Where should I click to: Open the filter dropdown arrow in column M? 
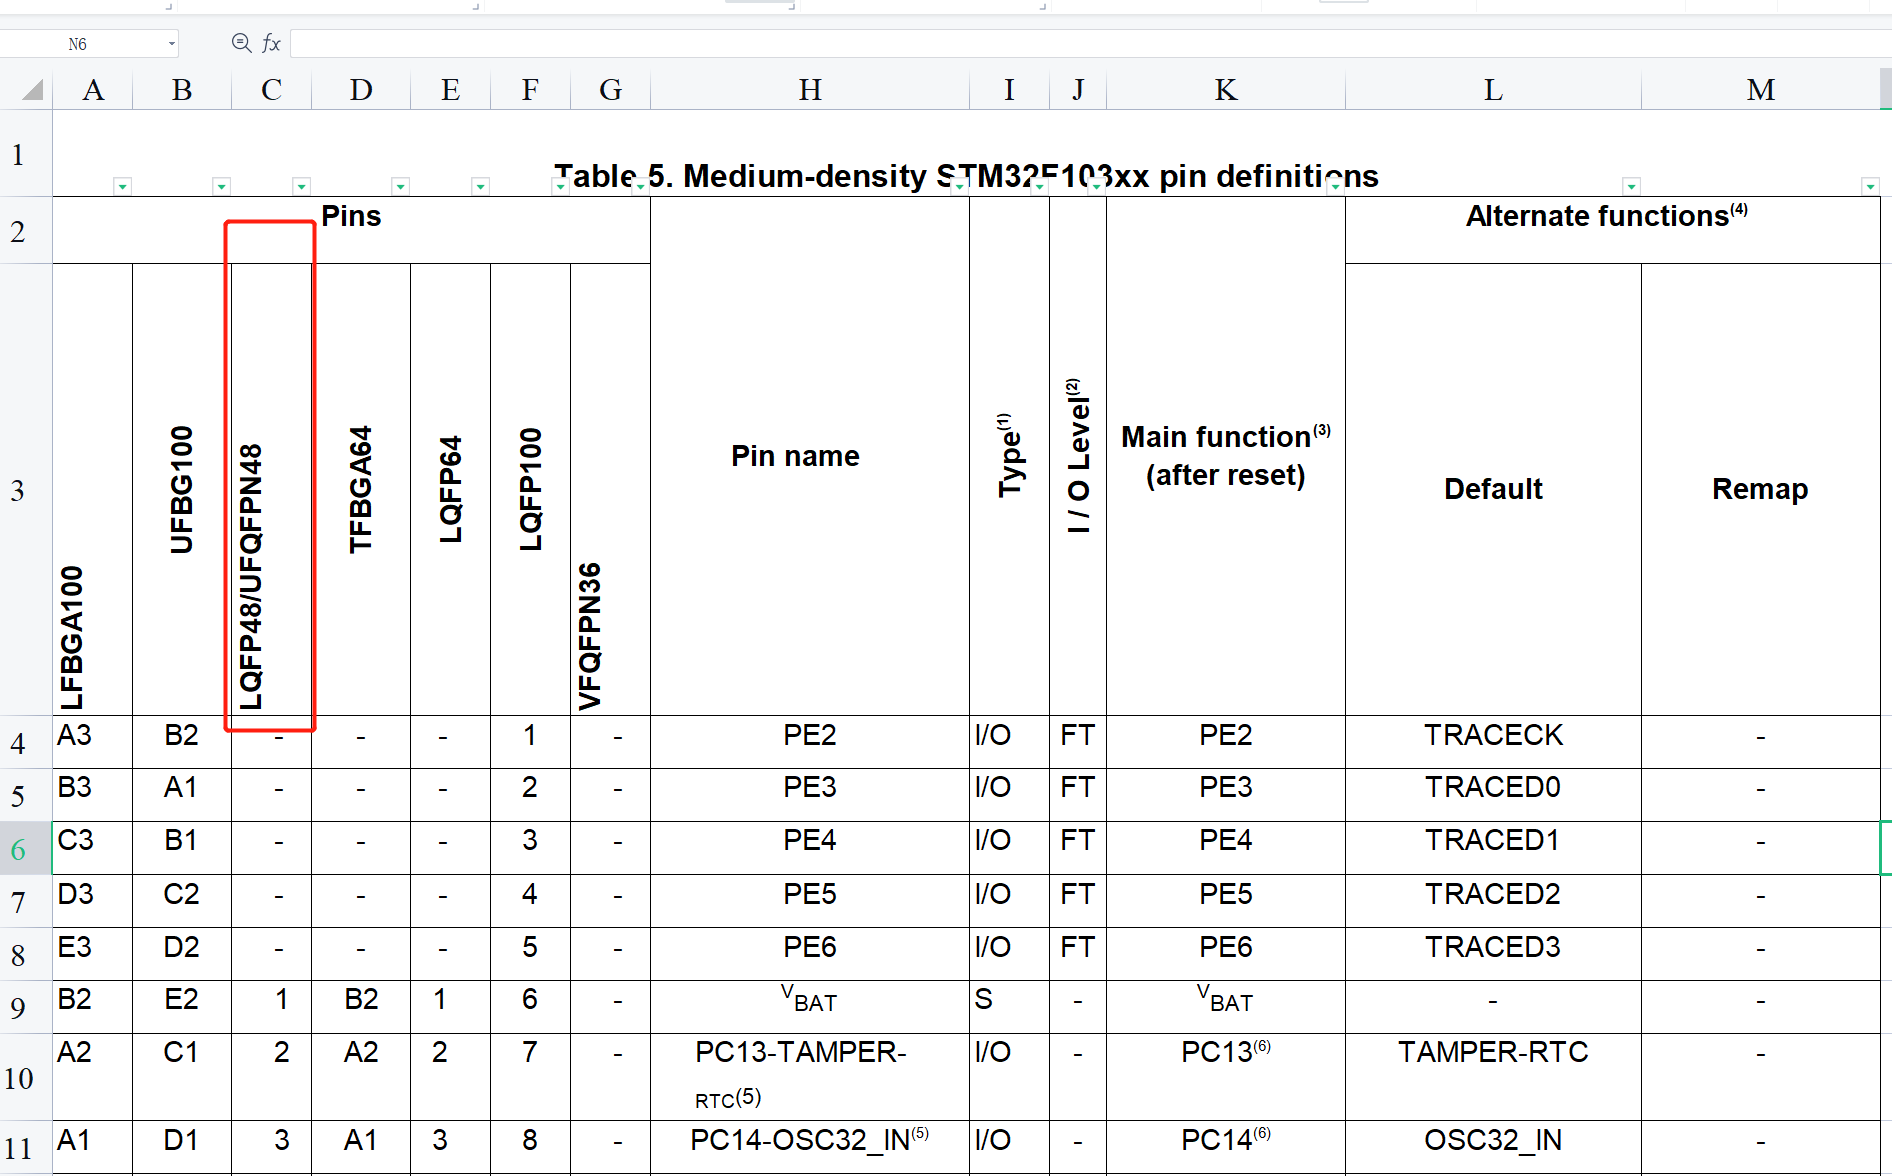(1870, 186)
